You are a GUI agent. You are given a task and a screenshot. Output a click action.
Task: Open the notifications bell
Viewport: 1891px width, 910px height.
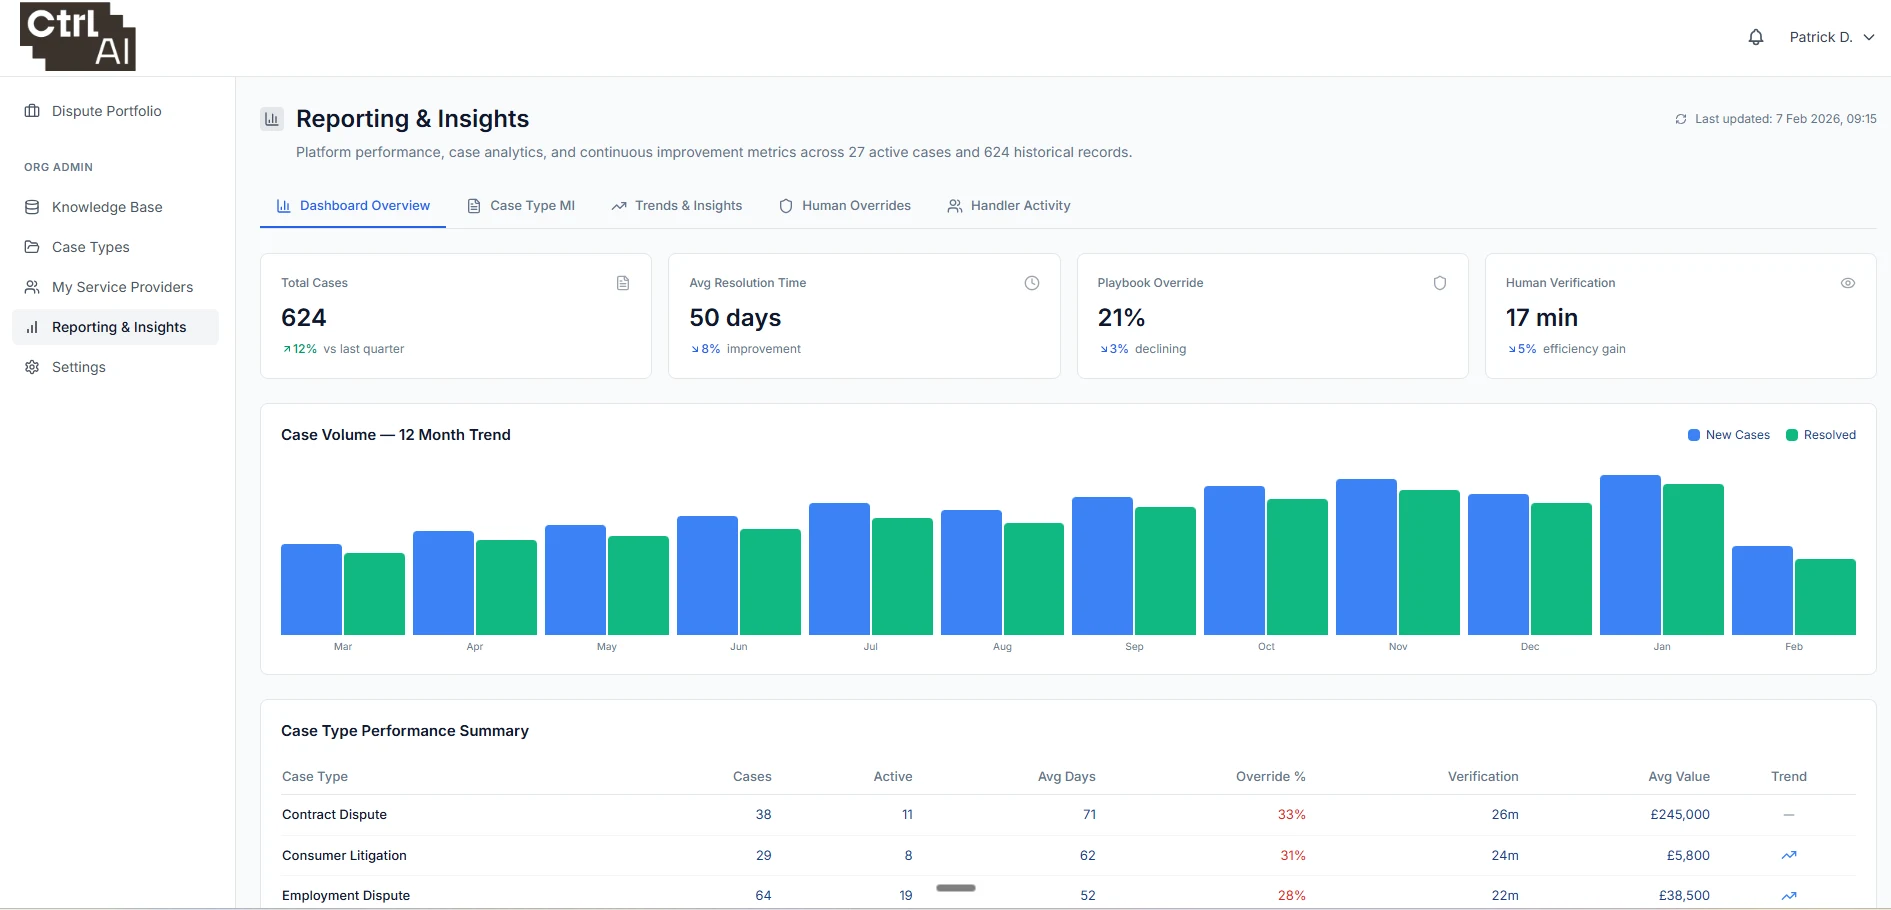[x=1756, y=37]
